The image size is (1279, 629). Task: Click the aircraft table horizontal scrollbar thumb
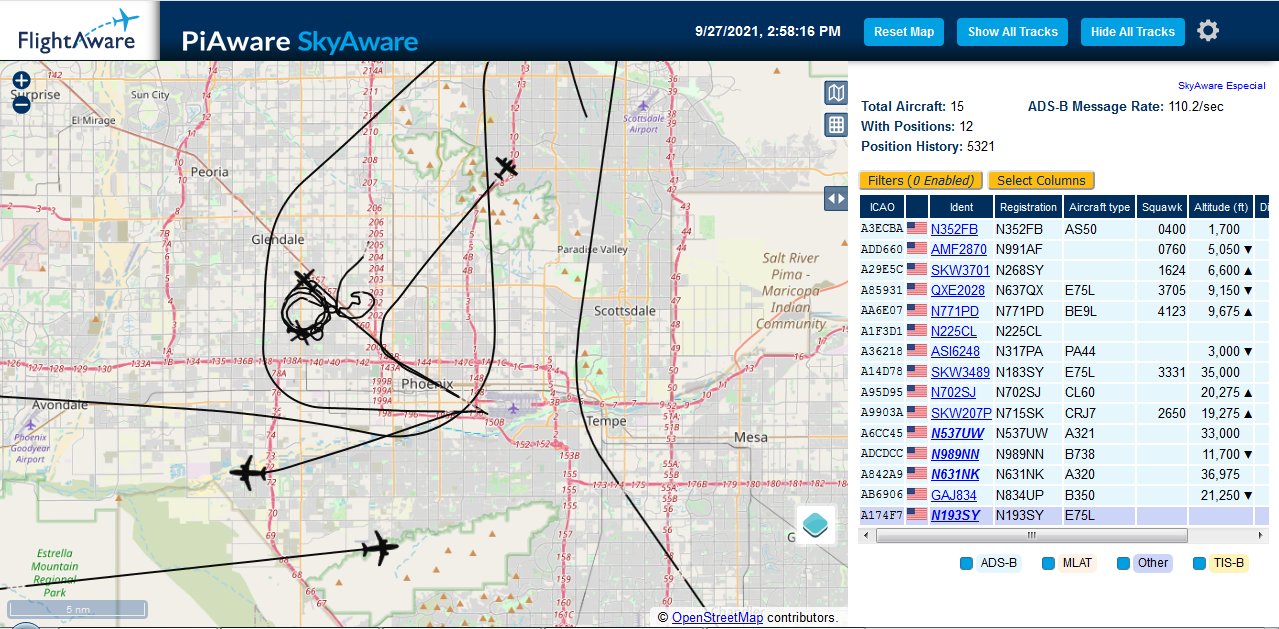tap(1032, 536)
